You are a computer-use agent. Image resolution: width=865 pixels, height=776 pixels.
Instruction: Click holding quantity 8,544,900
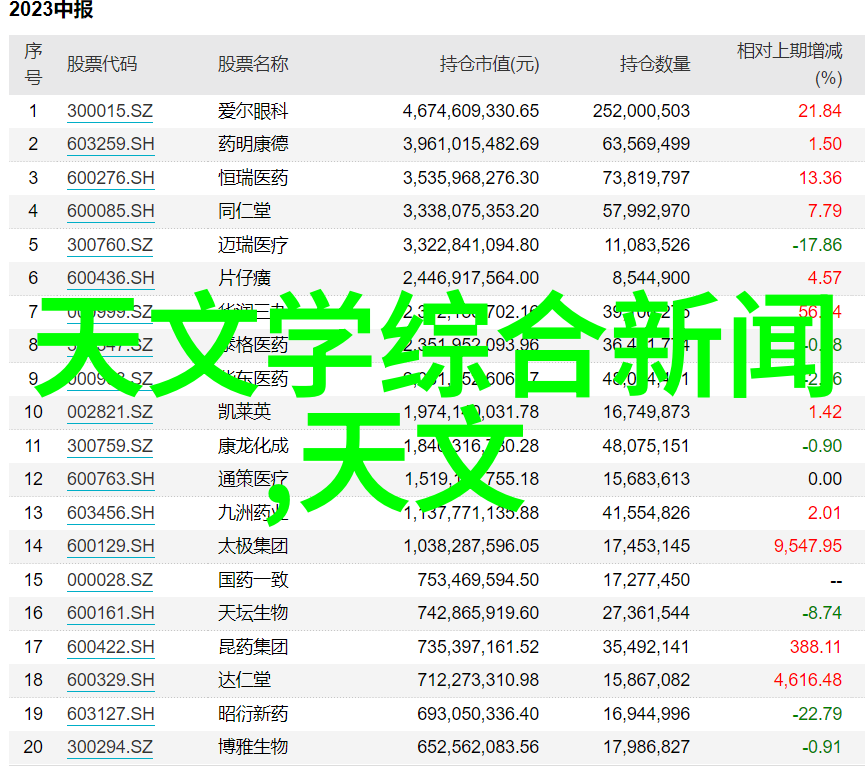(651, 277)
